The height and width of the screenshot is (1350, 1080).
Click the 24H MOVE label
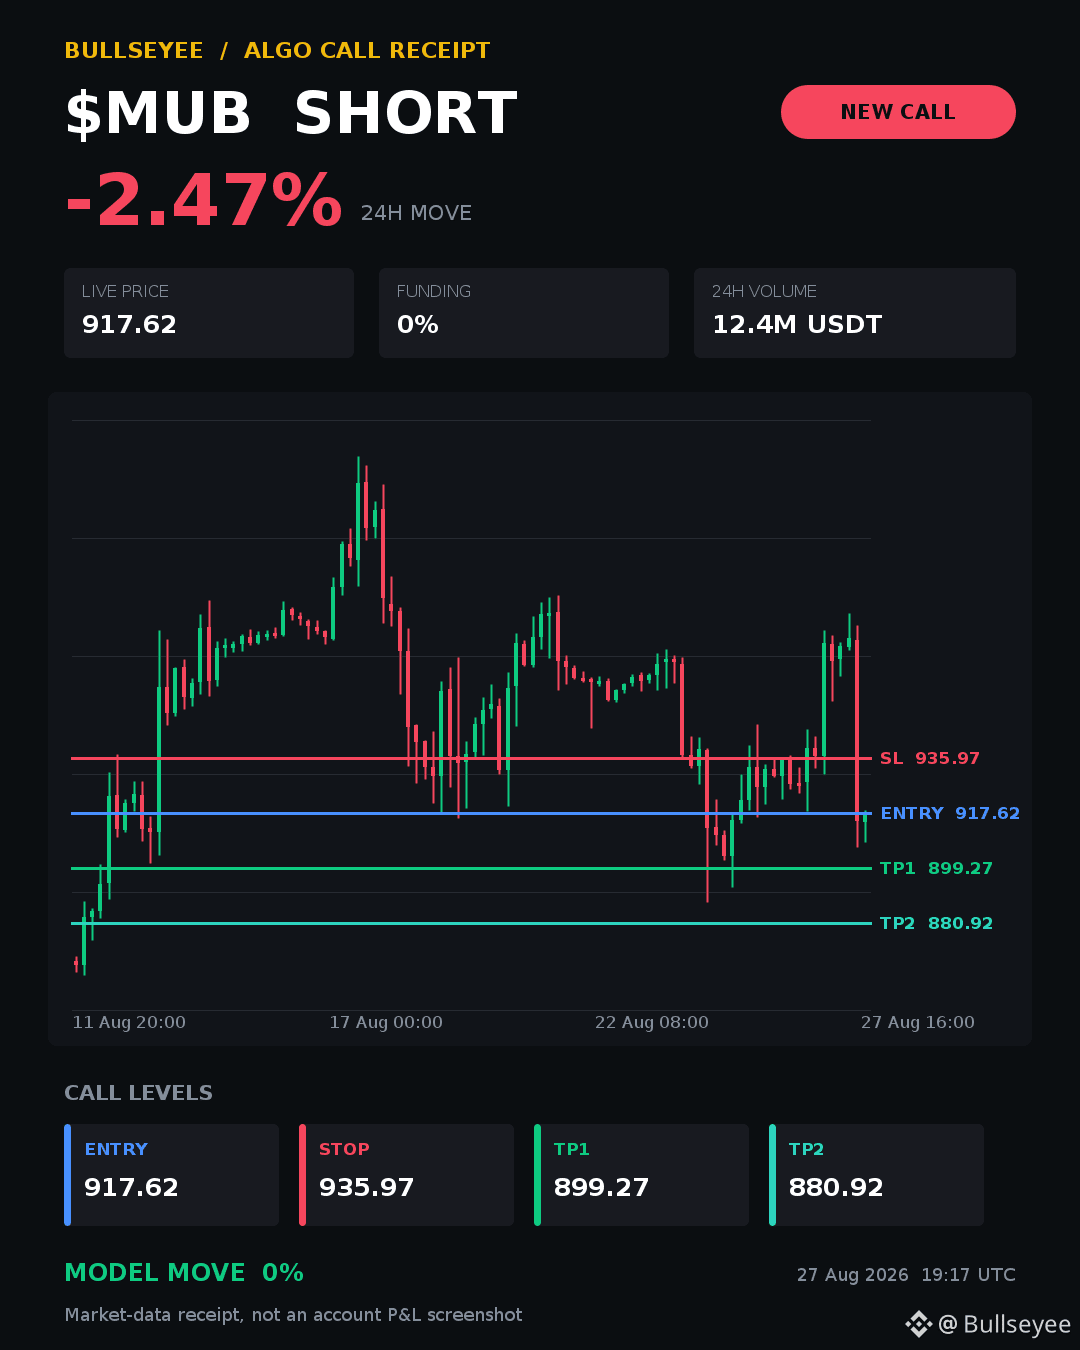(416, 213)
